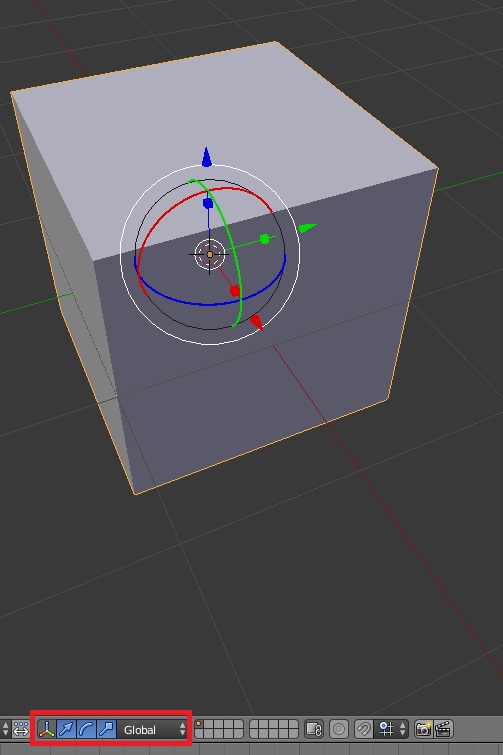Open the snap element type selector
Image resolution: width=503 pixels, height=755 pixels.
pyautogui.click(x=393, y=729)
